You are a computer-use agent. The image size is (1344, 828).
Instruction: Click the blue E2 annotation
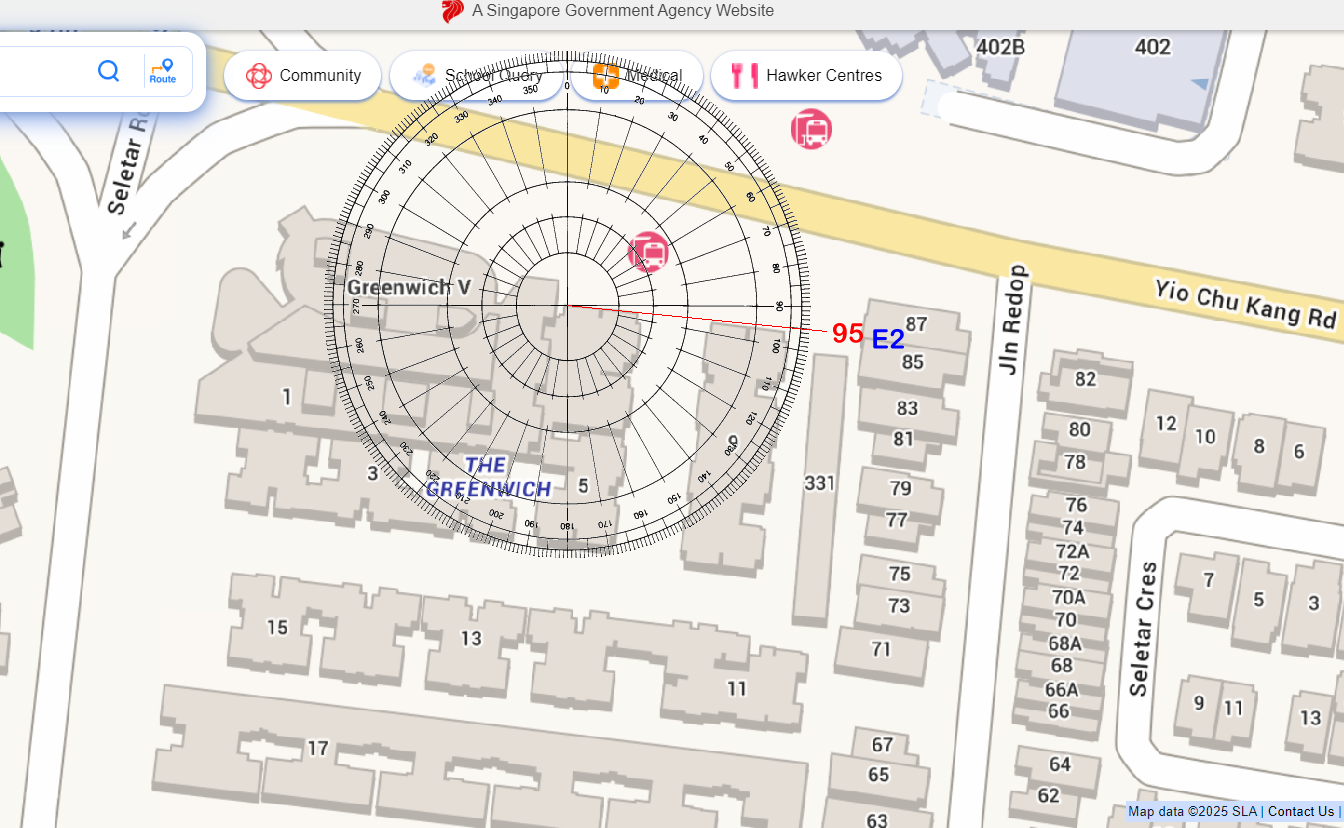click(888, 340)
